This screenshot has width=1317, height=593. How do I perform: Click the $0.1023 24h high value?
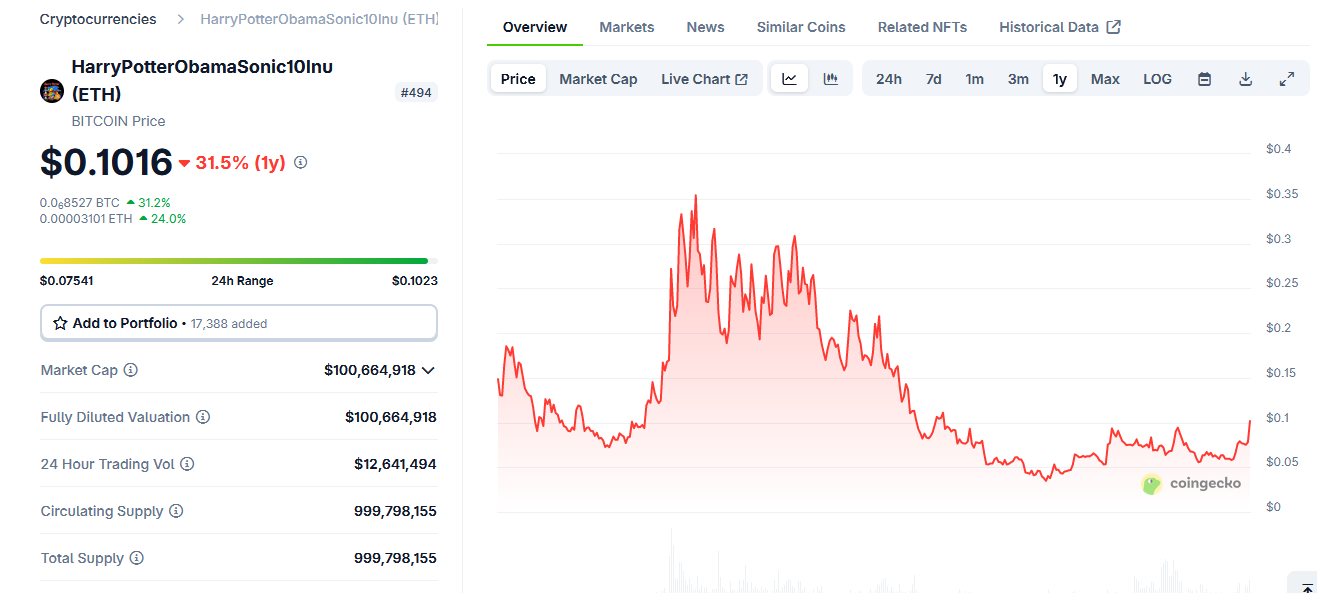(415, 281)
